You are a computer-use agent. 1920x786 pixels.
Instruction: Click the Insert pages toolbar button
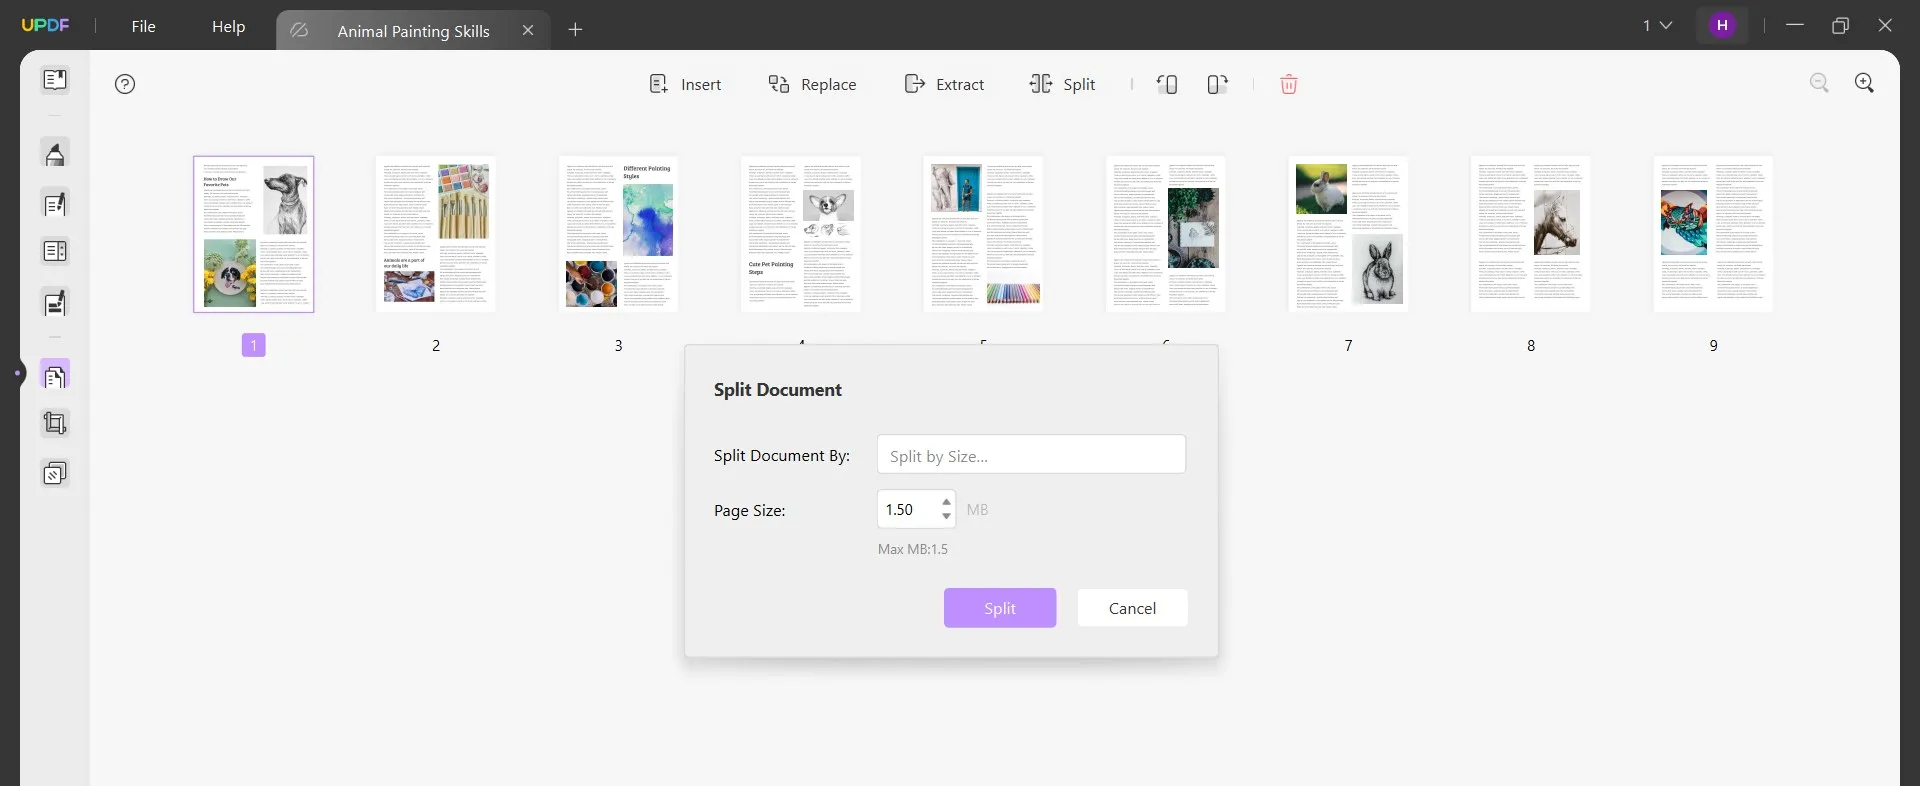685,84
